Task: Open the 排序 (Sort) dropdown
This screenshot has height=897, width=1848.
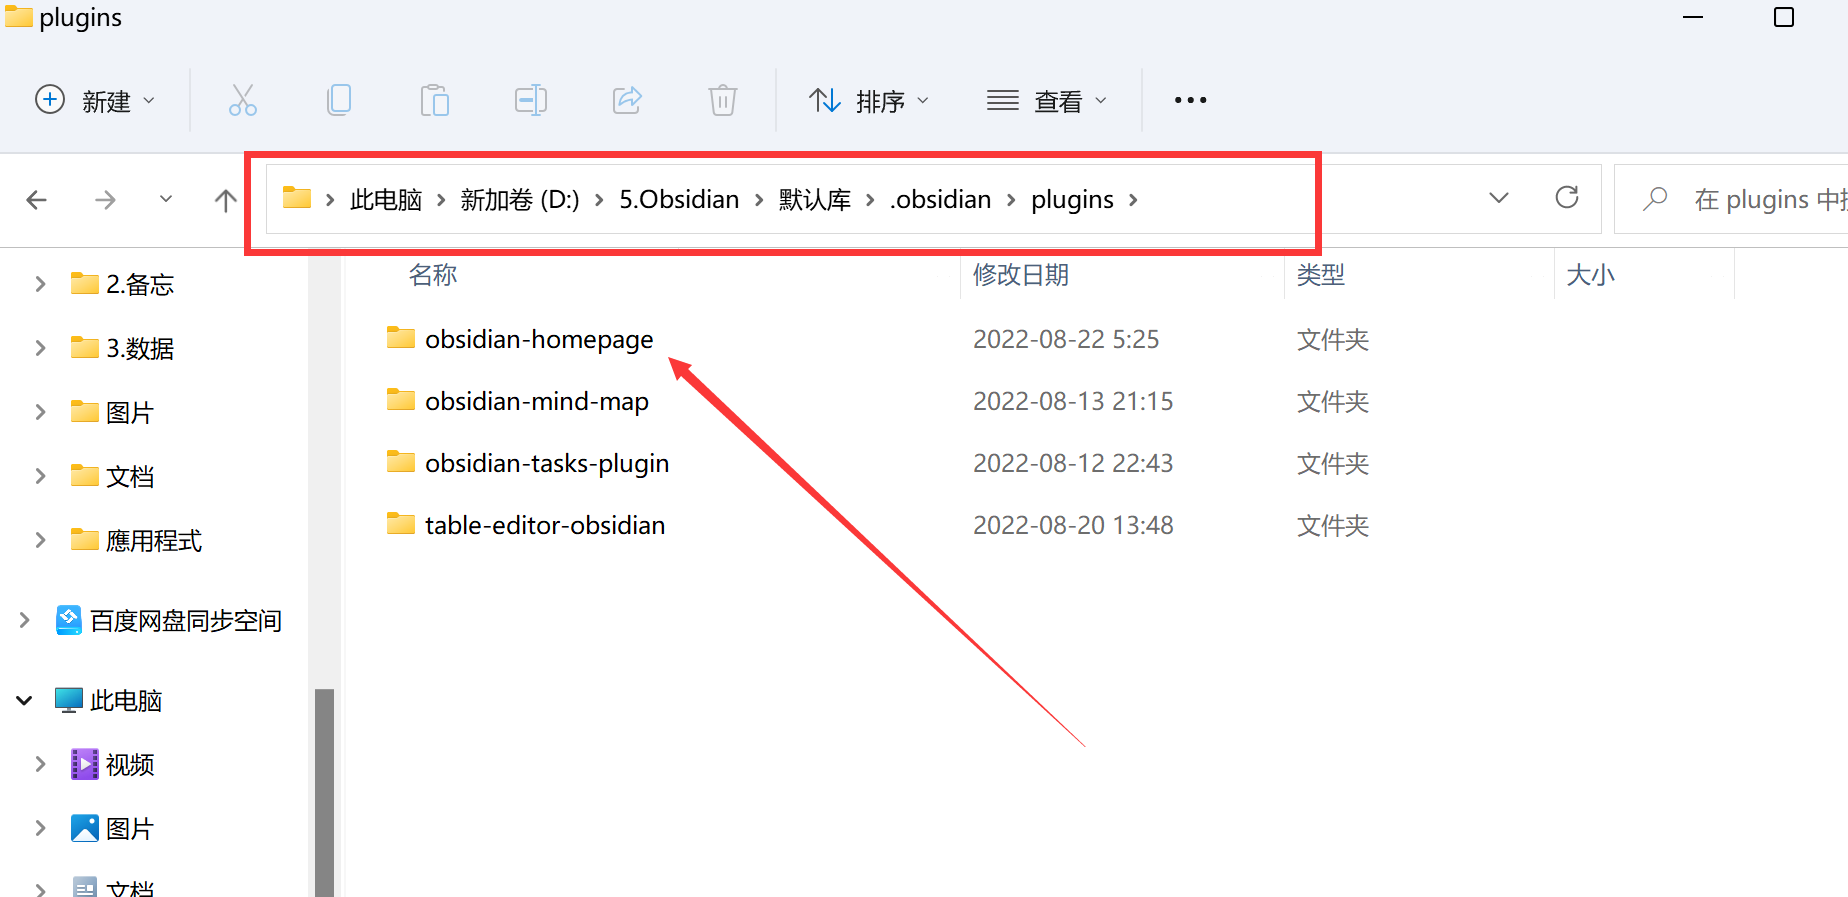Action: 869,100
